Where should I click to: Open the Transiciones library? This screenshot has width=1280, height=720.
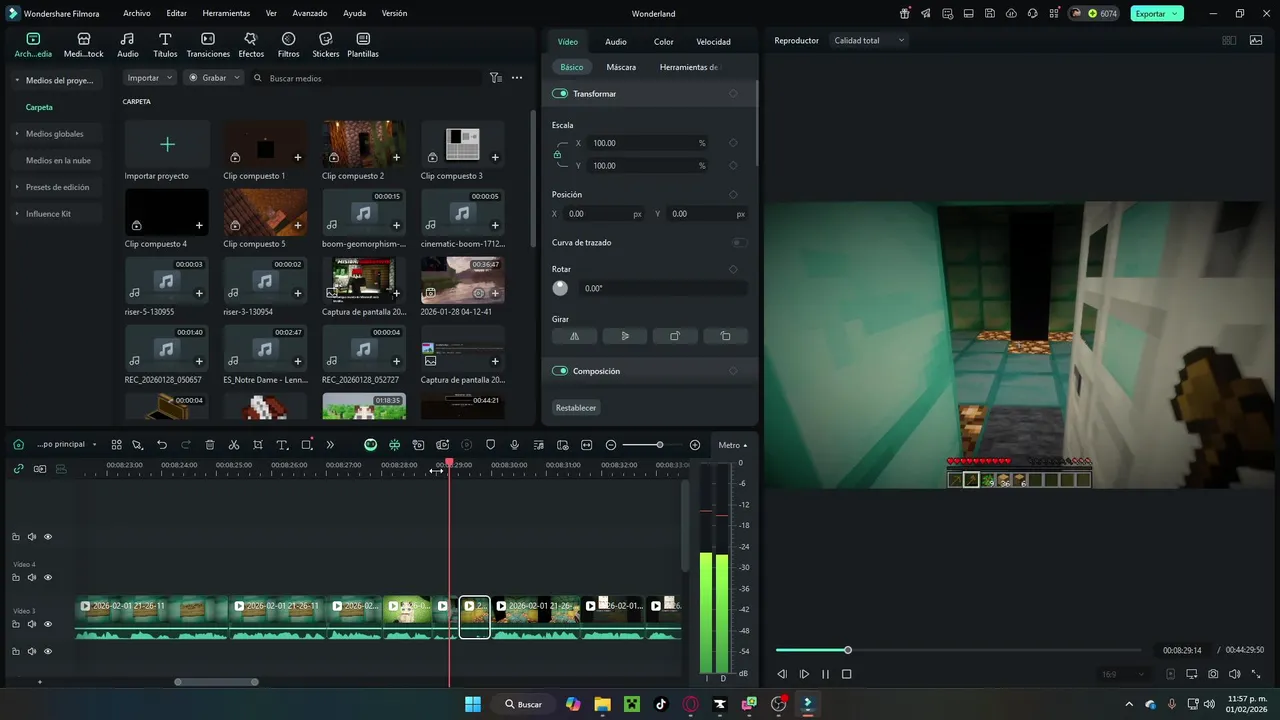coord(208,44)
